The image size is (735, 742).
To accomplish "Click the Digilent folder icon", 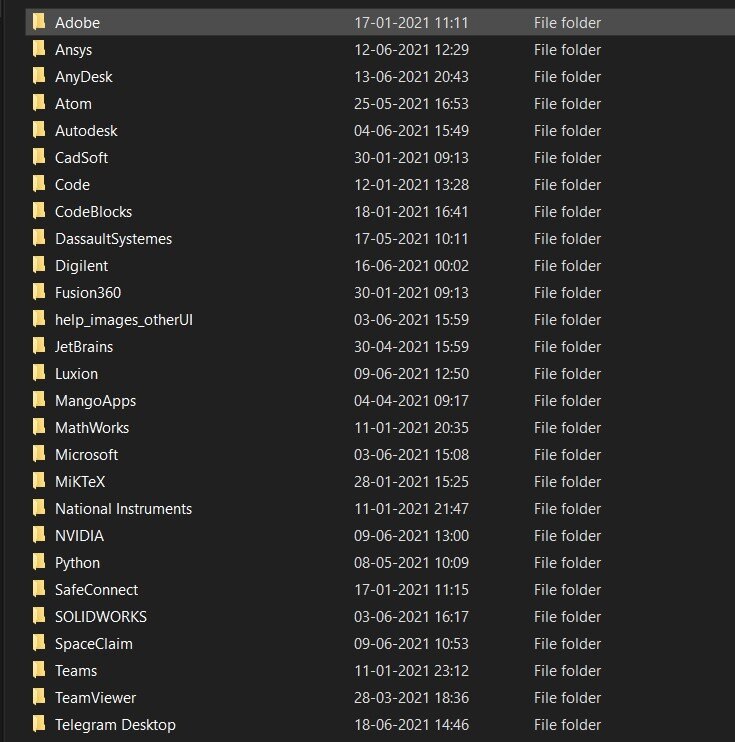I will click(39, 265).
